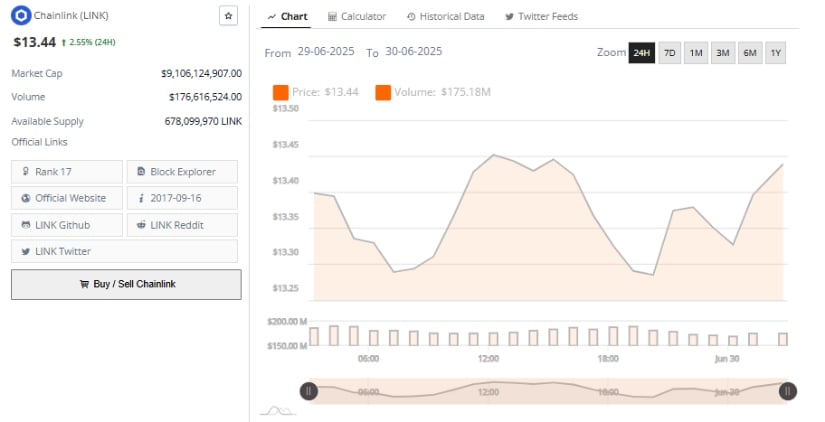The image size is (825, 422).
Task: Click the shopping cart icon on Buy button
Action: click(84, 284)
